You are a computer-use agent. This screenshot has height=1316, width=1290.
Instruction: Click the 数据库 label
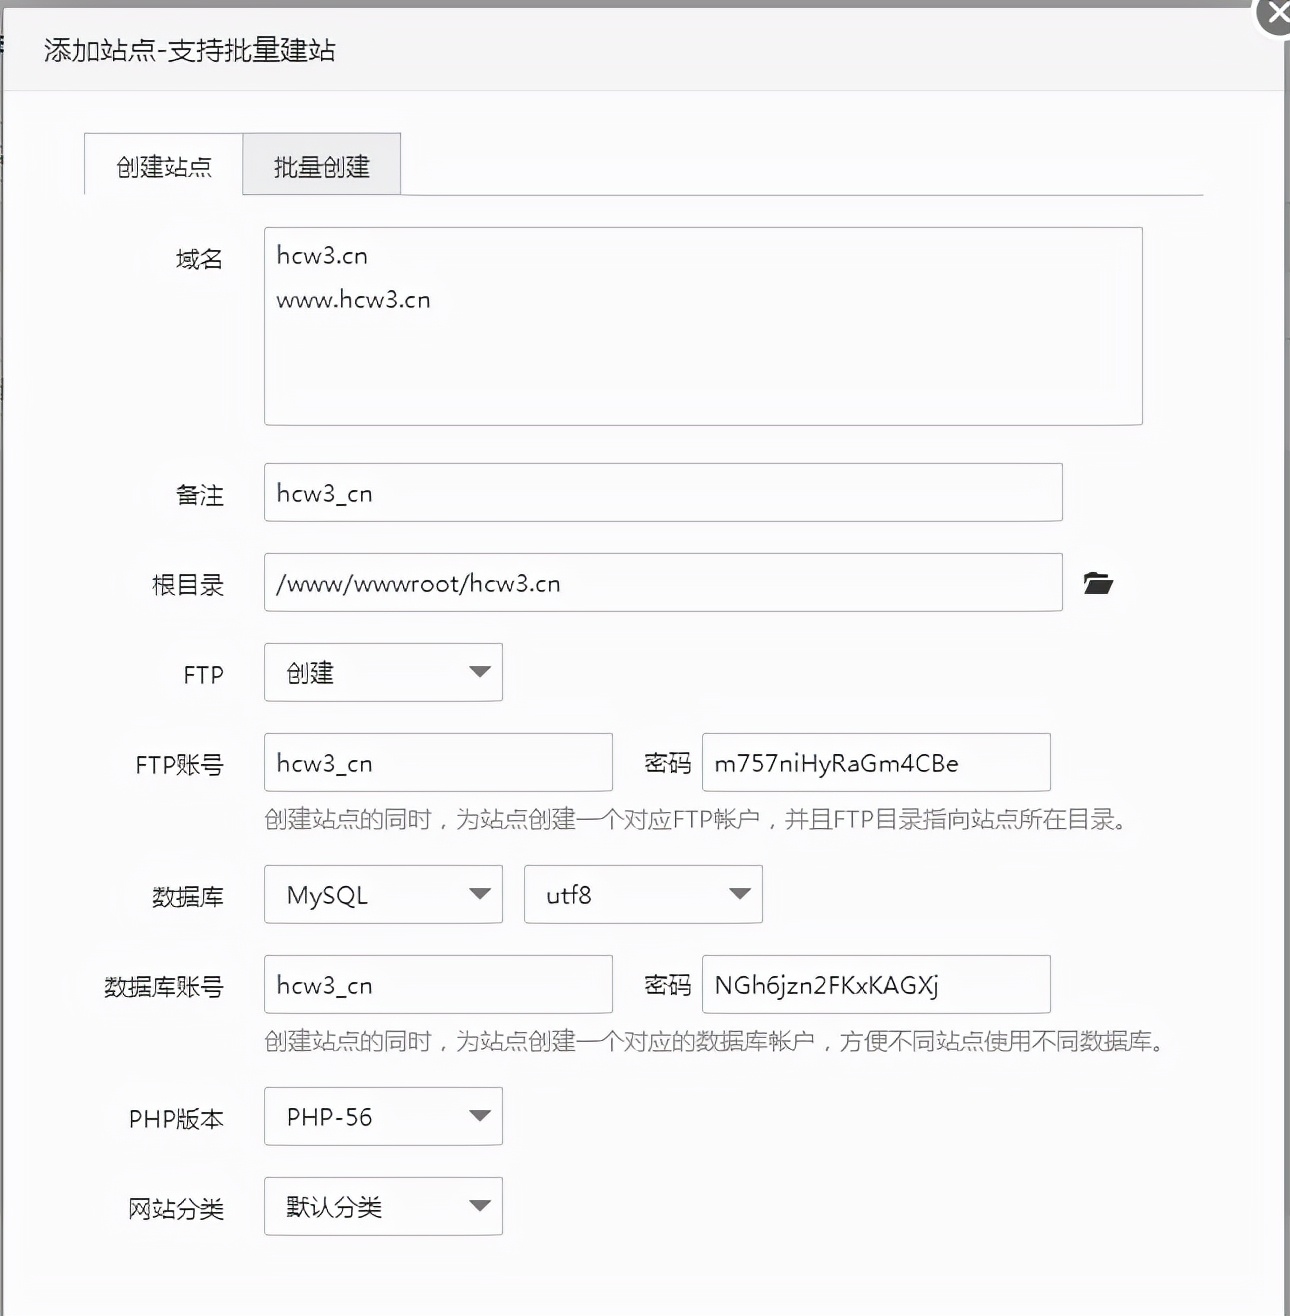188,897
